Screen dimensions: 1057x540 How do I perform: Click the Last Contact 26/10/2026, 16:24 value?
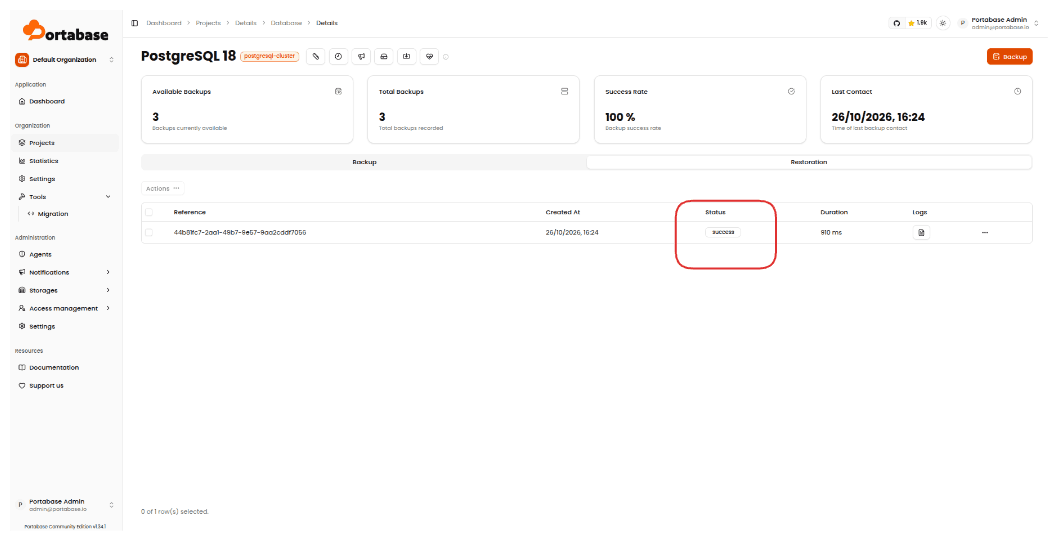(x=878, y=117)
